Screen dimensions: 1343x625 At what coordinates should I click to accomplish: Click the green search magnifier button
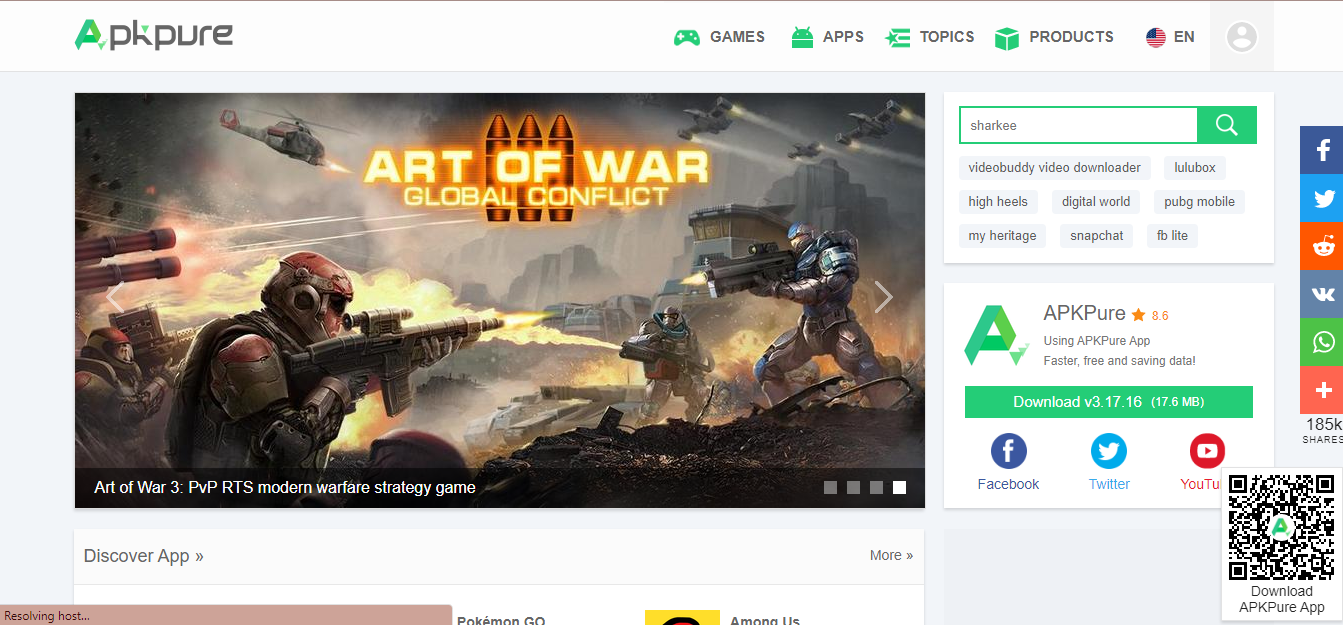click(1227, 125)
